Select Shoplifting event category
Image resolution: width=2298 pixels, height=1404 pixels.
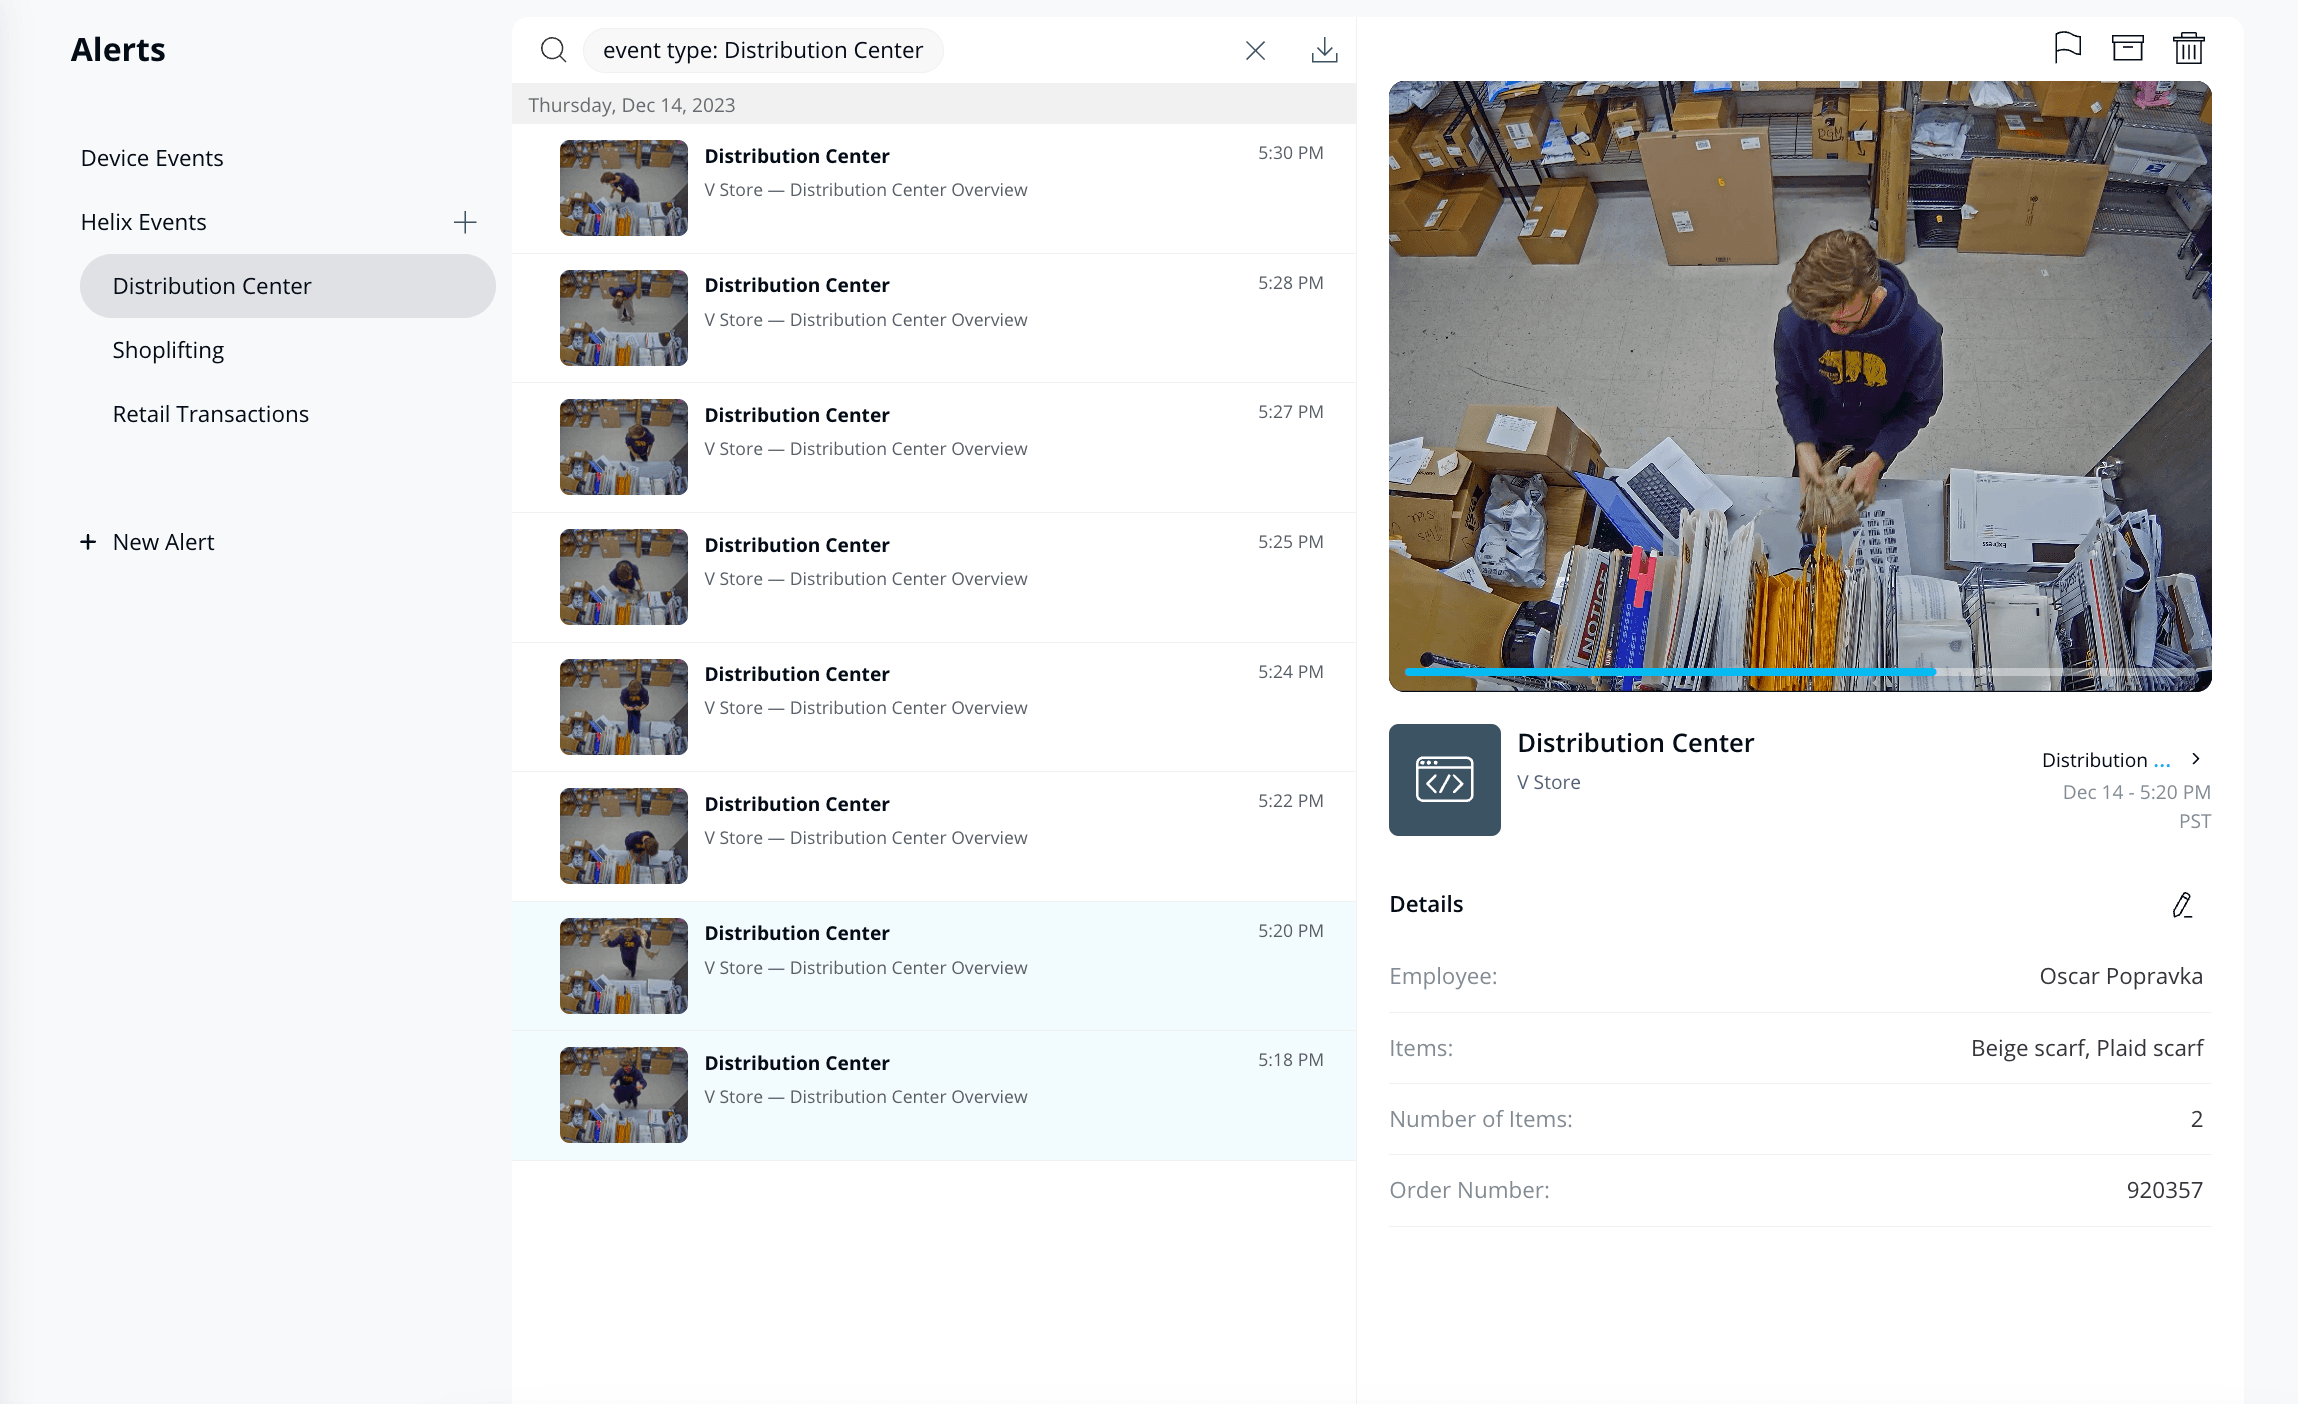click(168, 350)
